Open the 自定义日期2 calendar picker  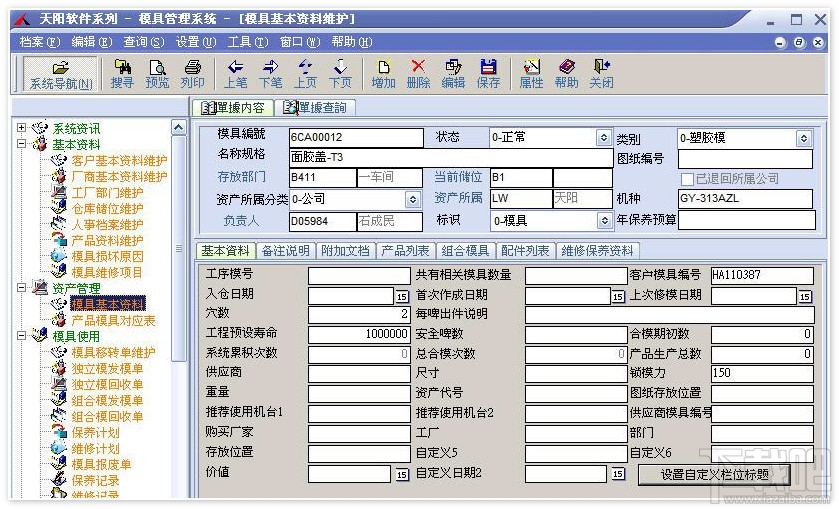click(618, 474)
